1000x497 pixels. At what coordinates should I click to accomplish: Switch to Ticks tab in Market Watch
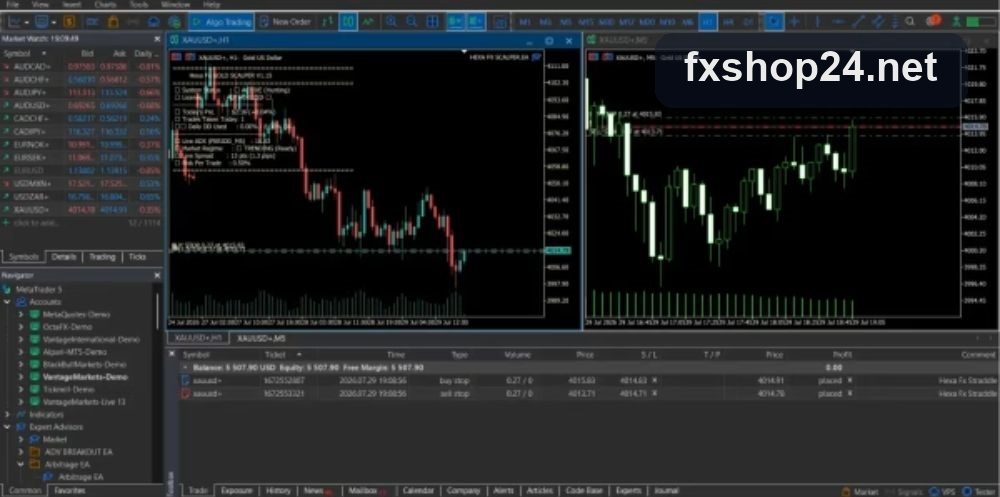137,256
